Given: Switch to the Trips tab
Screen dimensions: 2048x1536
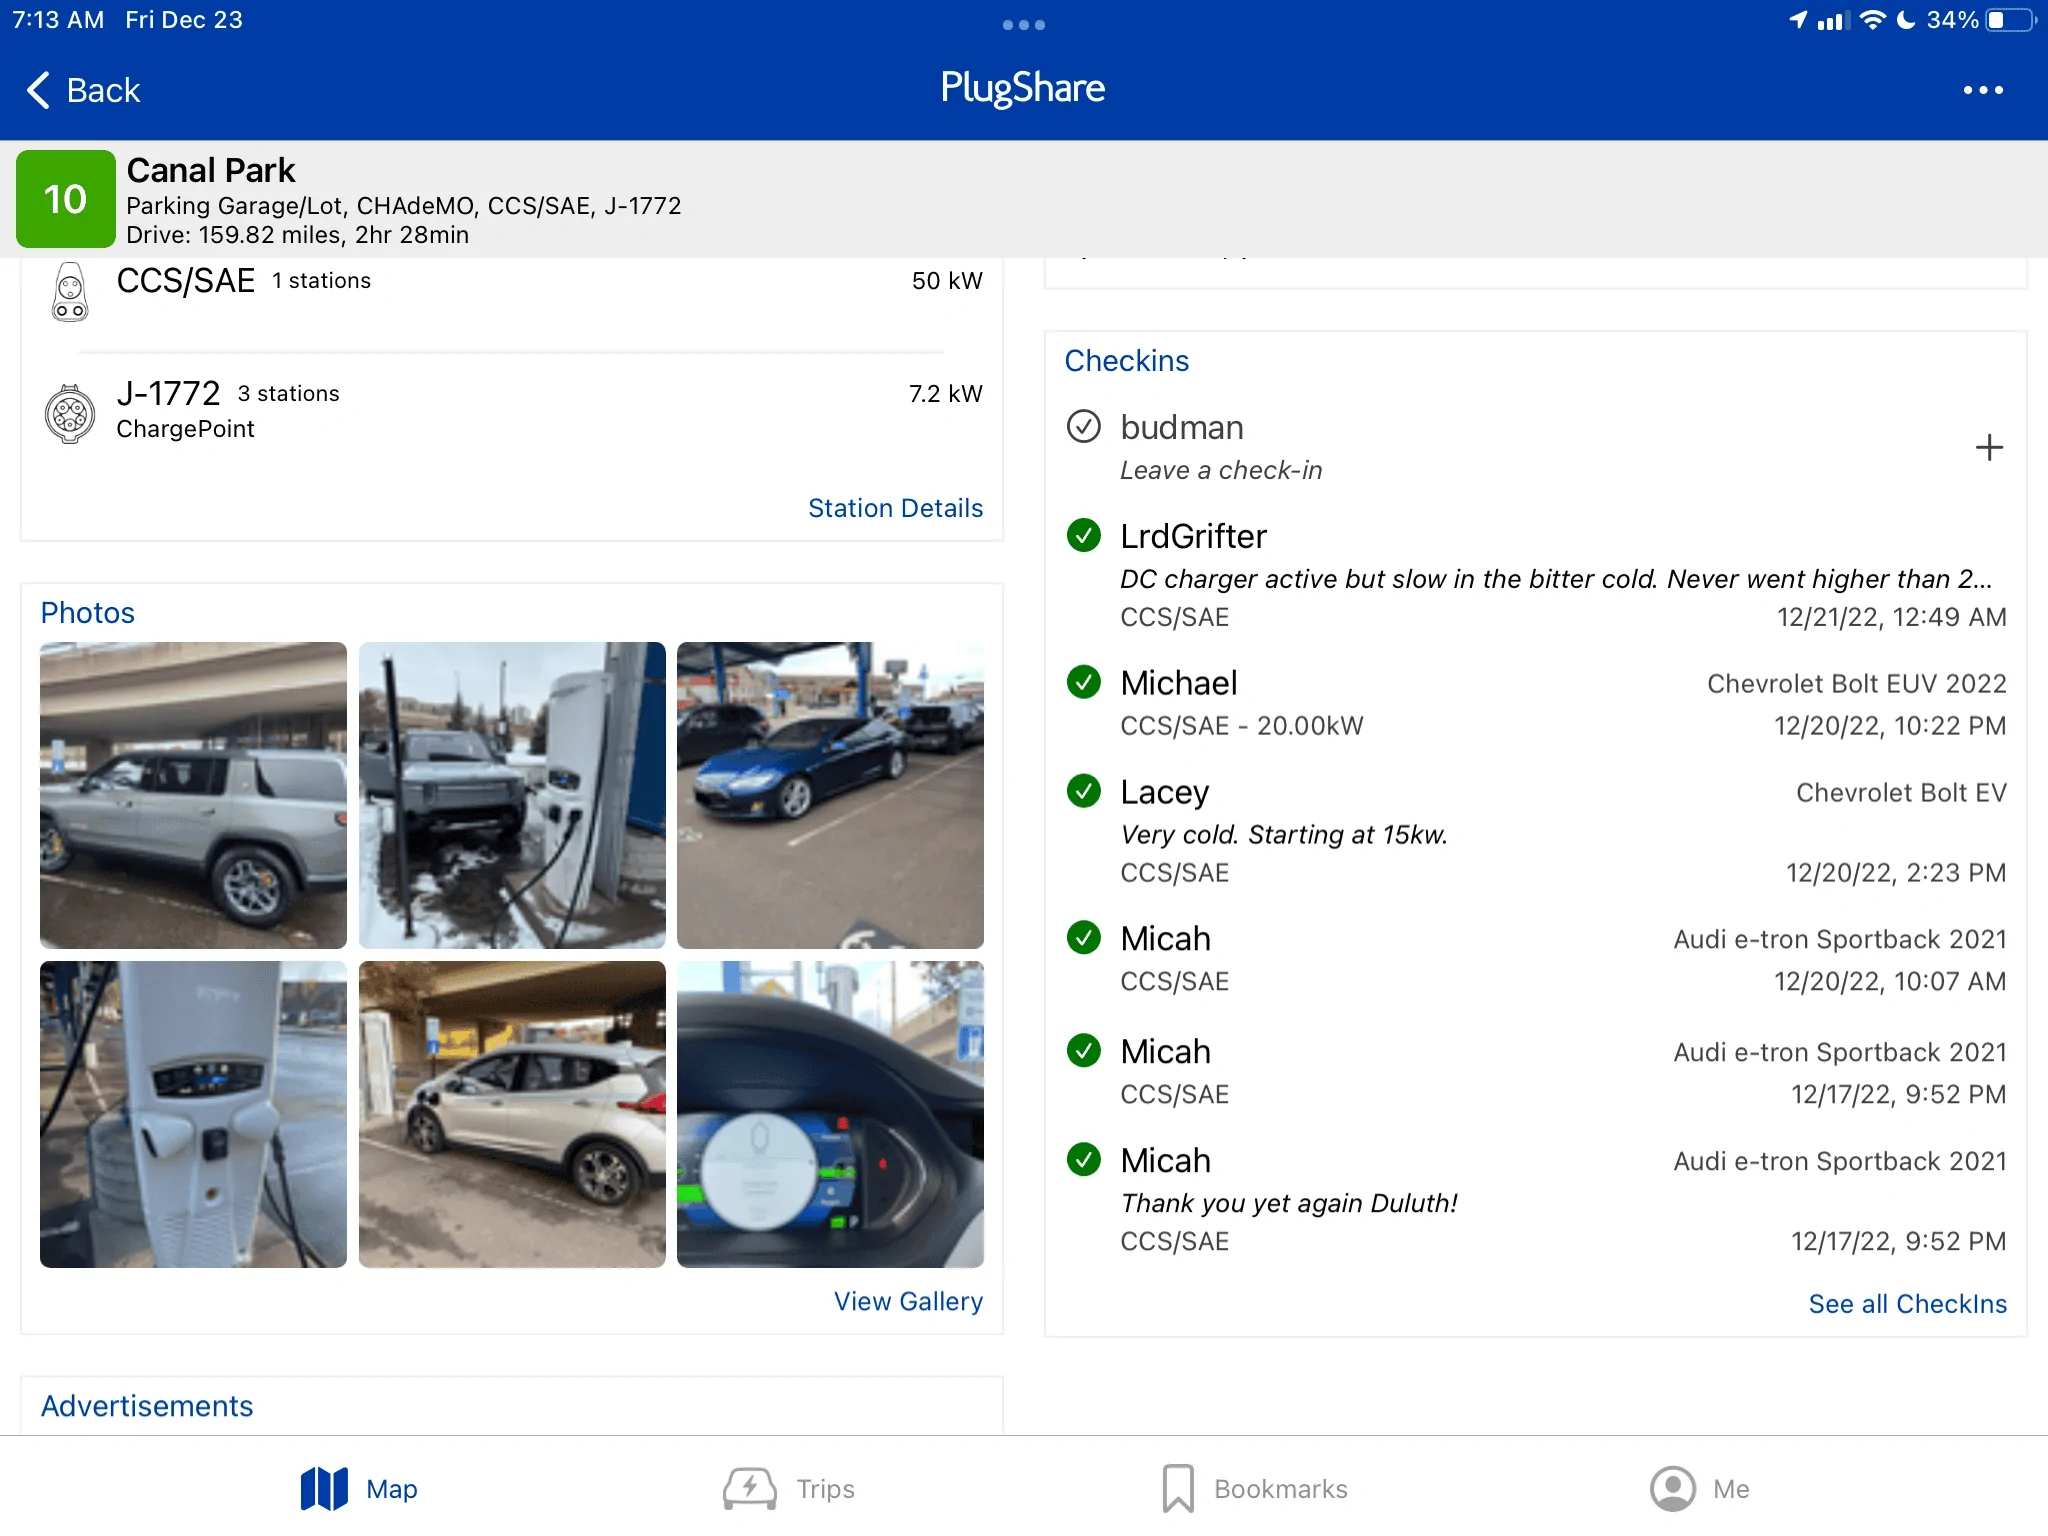Looking at the screenshot, I should tap(789, 1489).
